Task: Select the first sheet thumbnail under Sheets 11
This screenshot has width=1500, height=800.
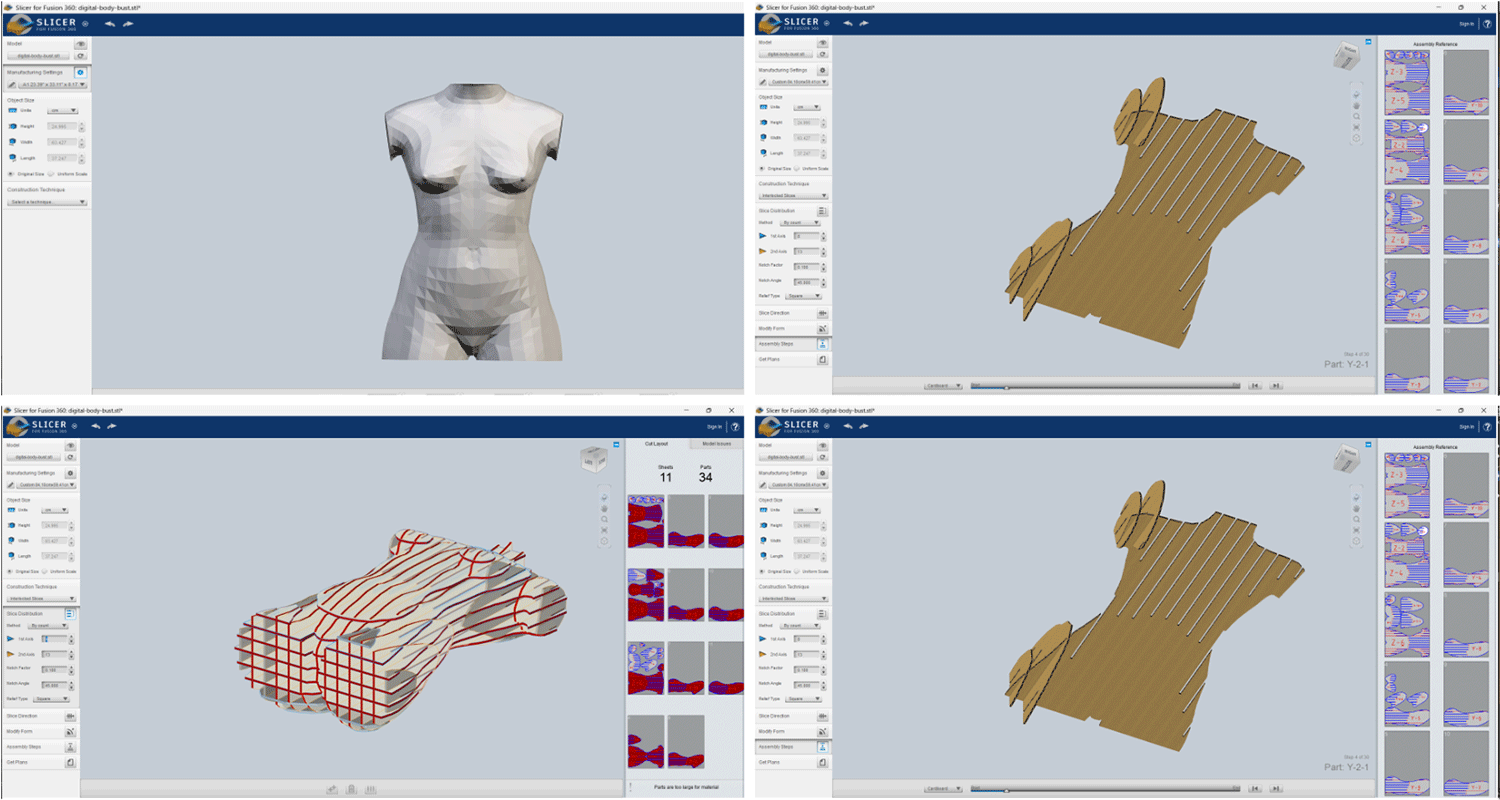Action: coord(645,523)
